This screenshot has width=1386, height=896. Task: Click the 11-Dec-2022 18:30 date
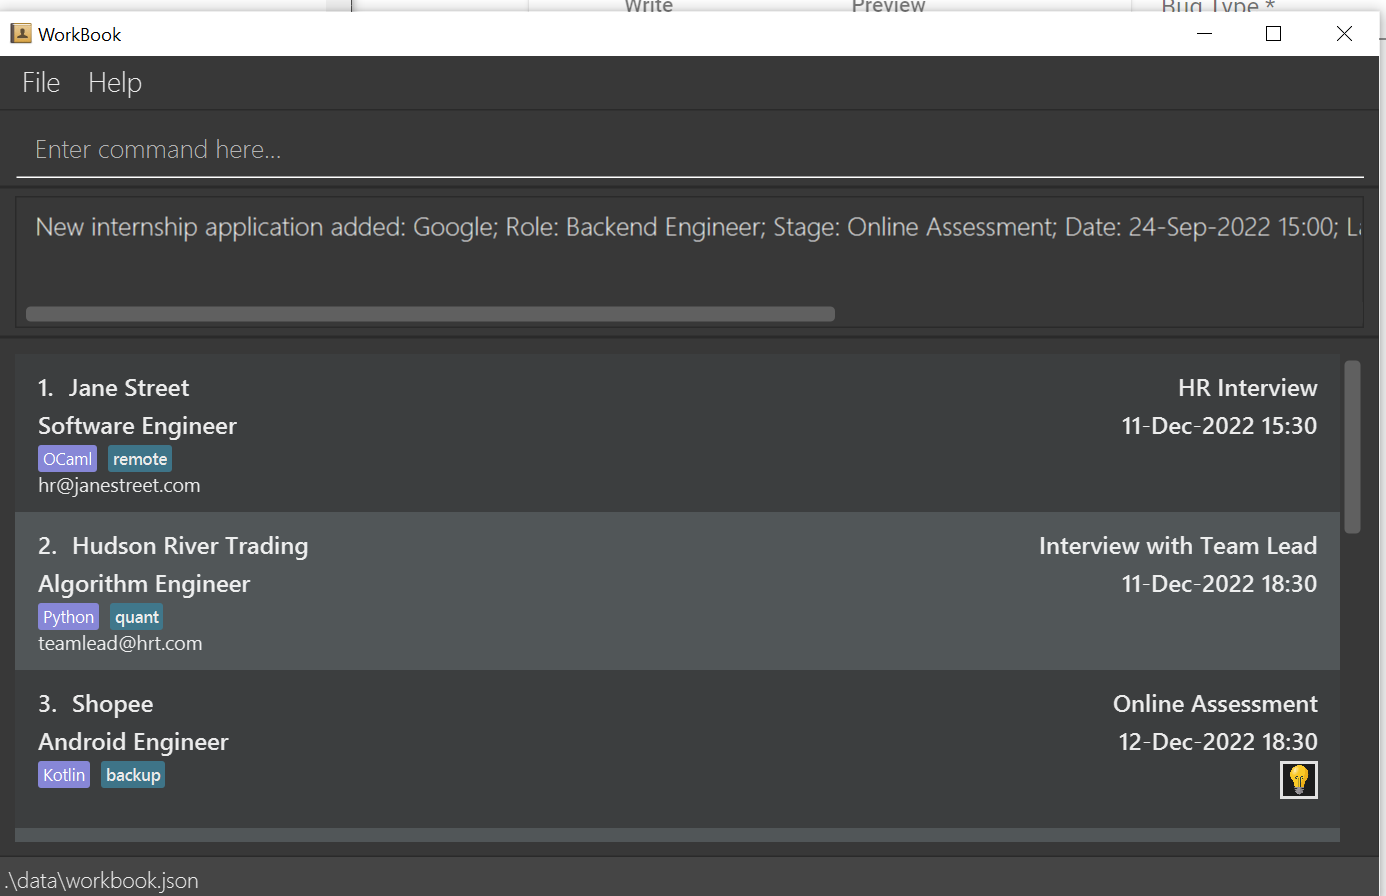pyautogui.click(x=1220, y=584)
